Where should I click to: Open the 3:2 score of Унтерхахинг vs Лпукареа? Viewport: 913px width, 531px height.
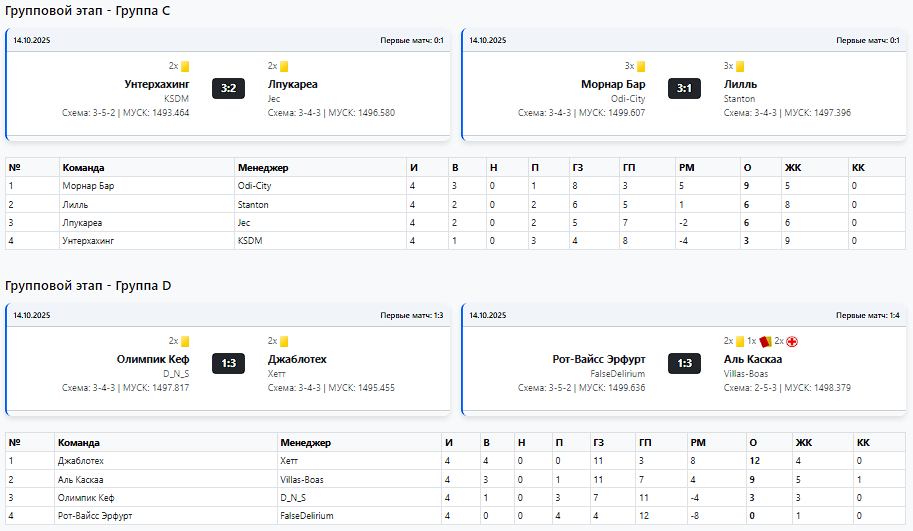pyautogui.click(x=228, y=88)
